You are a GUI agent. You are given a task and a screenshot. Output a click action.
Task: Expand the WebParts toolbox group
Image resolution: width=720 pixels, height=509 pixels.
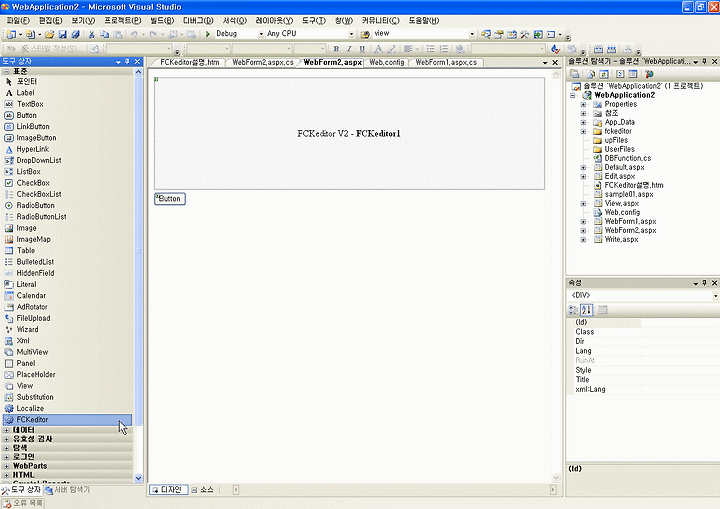tap(6, 466)
